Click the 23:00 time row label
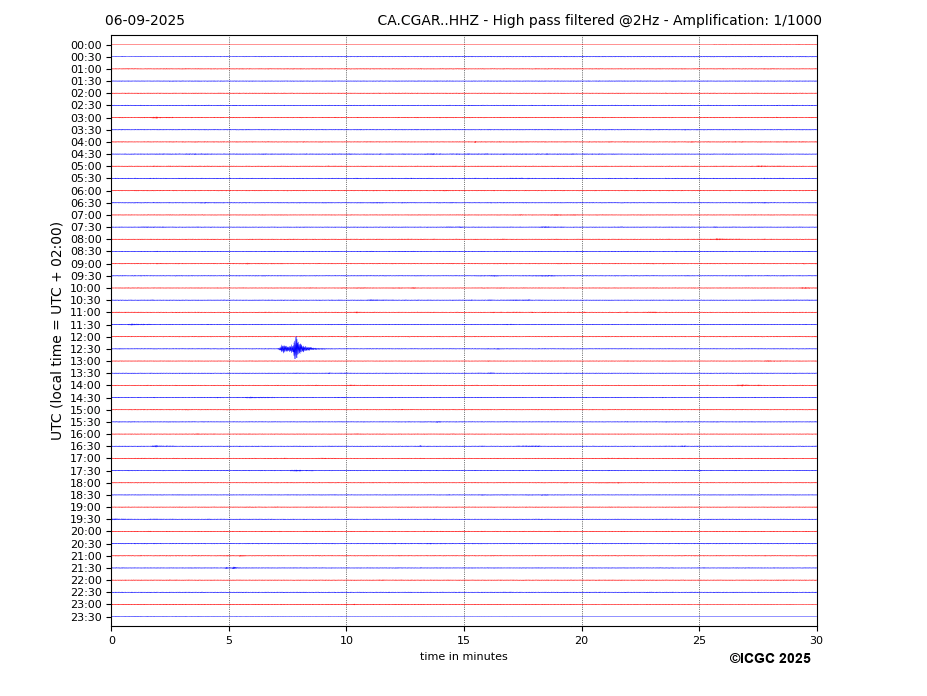The width and height of the screenshot is (927, 696). [x=86, y=605]
